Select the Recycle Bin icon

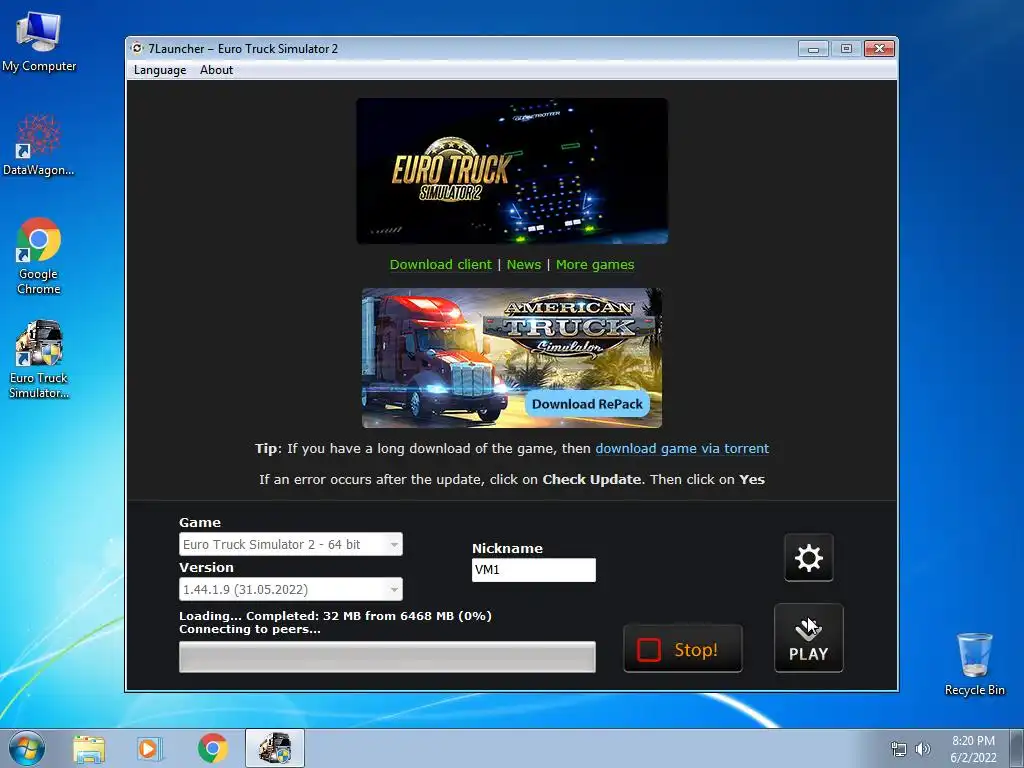click(x=974, y=664)
